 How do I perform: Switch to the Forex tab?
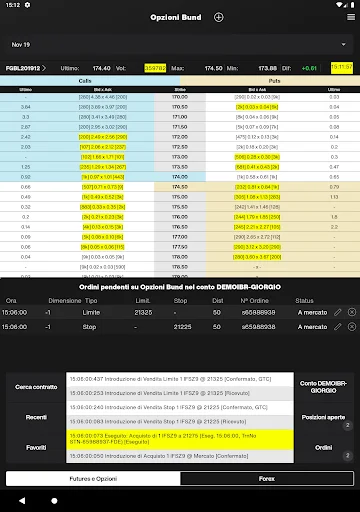click(267, 479)
